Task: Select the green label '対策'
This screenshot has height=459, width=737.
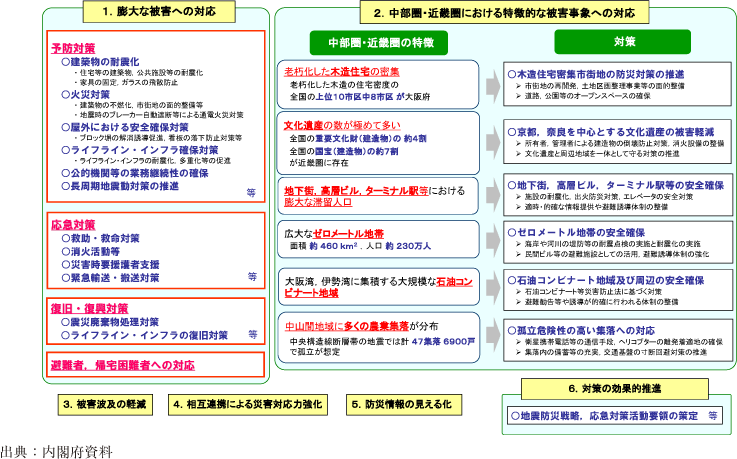Action: click(x=622, y=42)
